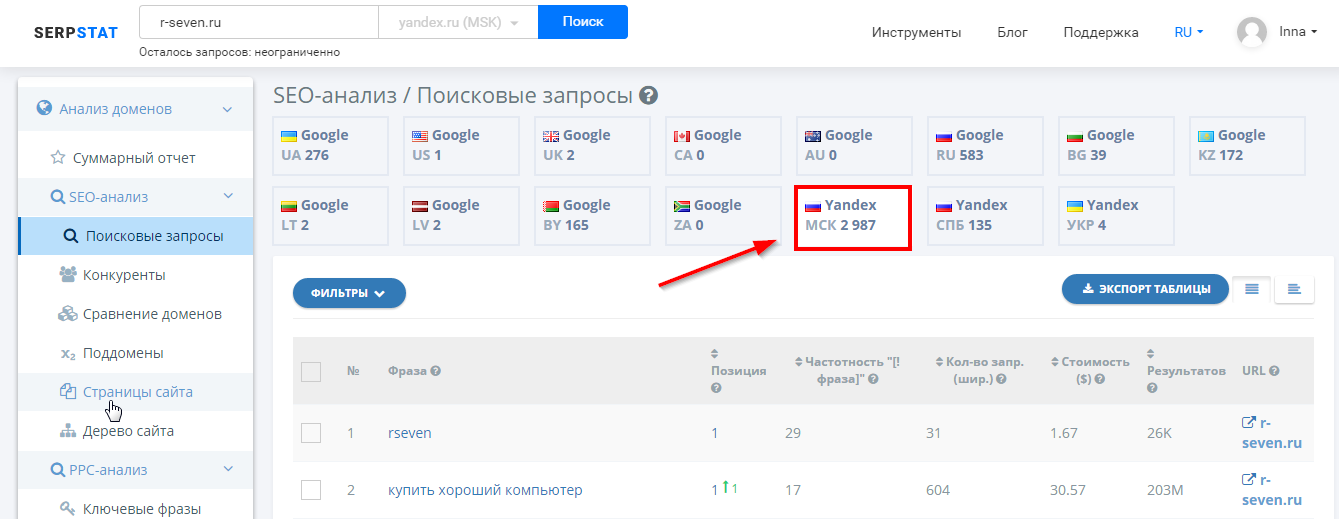Sort by the Результатов column
Image resolution: width=1339 pixels, height=519 pixels.
click(1186, 370)
